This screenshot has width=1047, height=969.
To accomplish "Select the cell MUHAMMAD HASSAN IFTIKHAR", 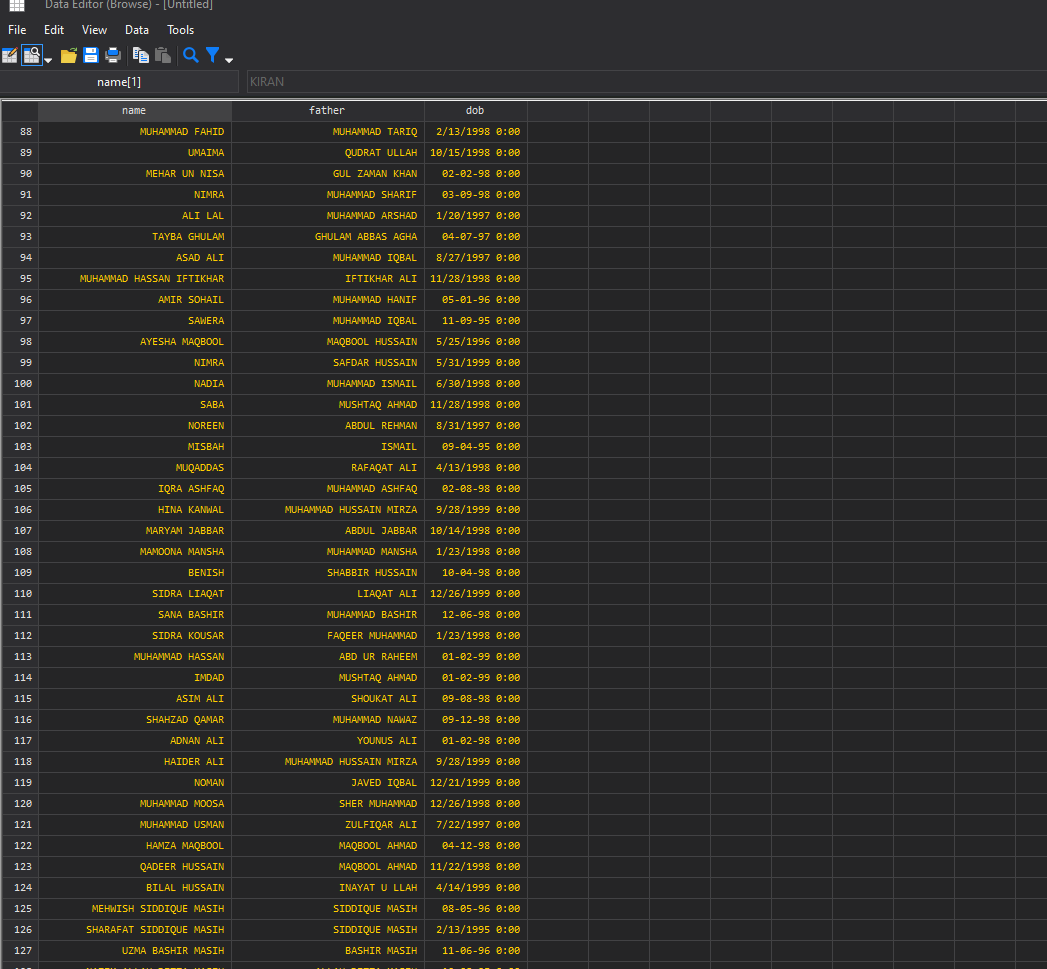I will [x=135, y=278].
